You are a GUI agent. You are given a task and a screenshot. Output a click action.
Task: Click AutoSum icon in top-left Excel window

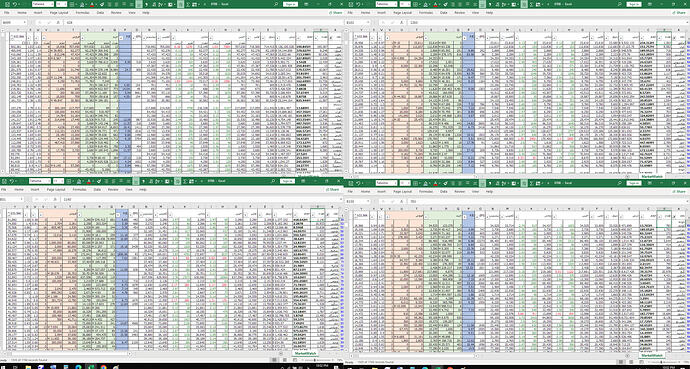tap(188, 4)
